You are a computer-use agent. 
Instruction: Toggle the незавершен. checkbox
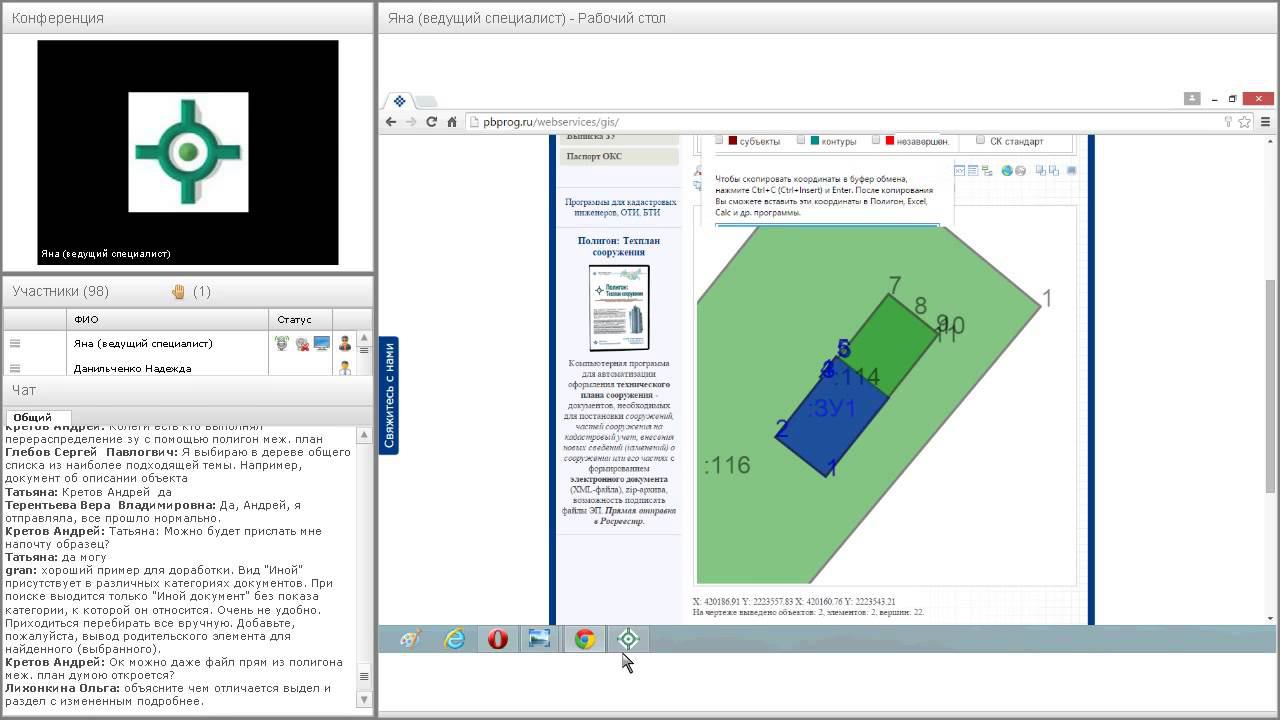(876, 141)
